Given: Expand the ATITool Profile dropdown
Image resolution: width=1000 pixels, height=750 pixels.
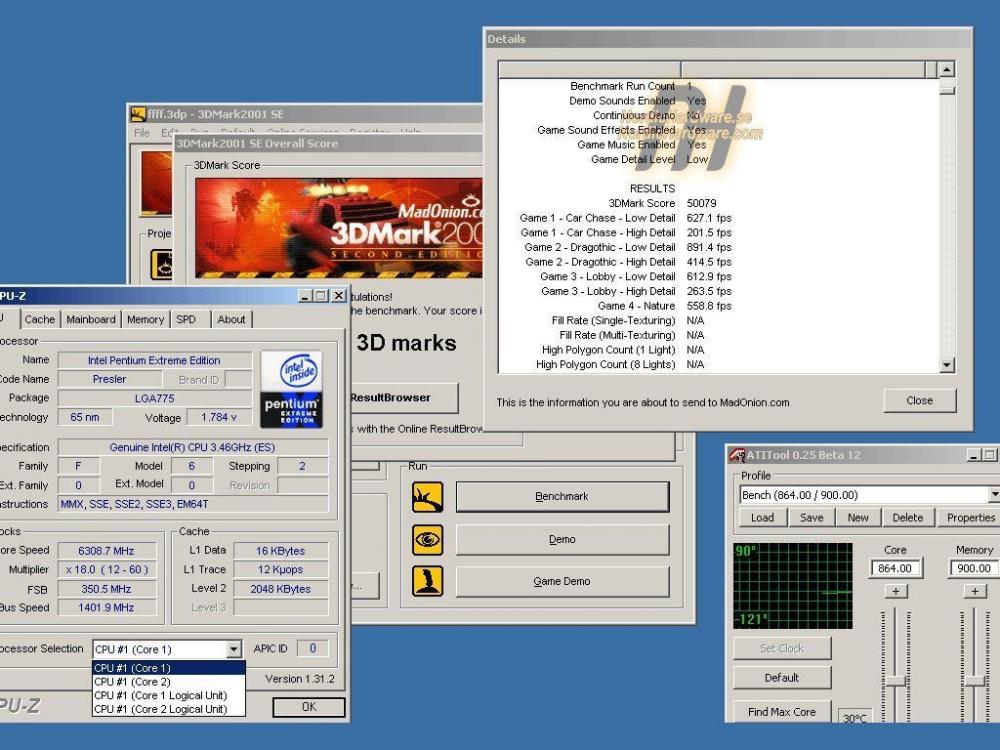Looking at the screenshot, I should (x=993, y=495).
